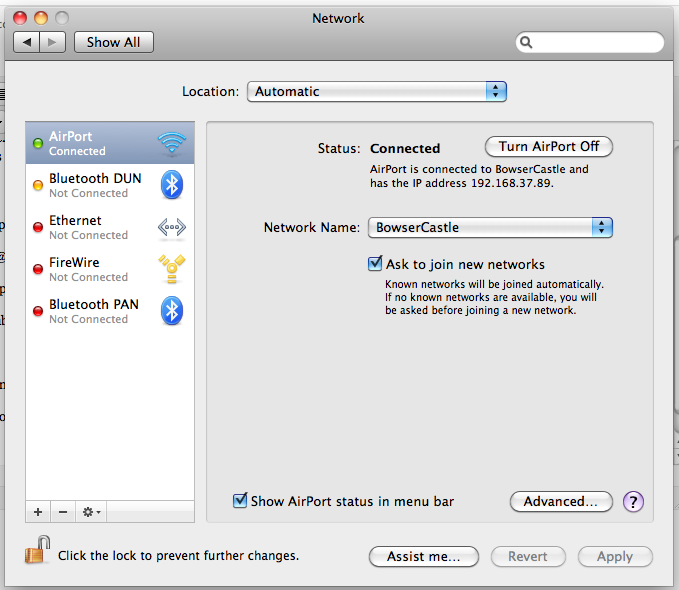Select the Bluetooth DUN service
Viewport: 679px width, 590px height.
point(110,185)
